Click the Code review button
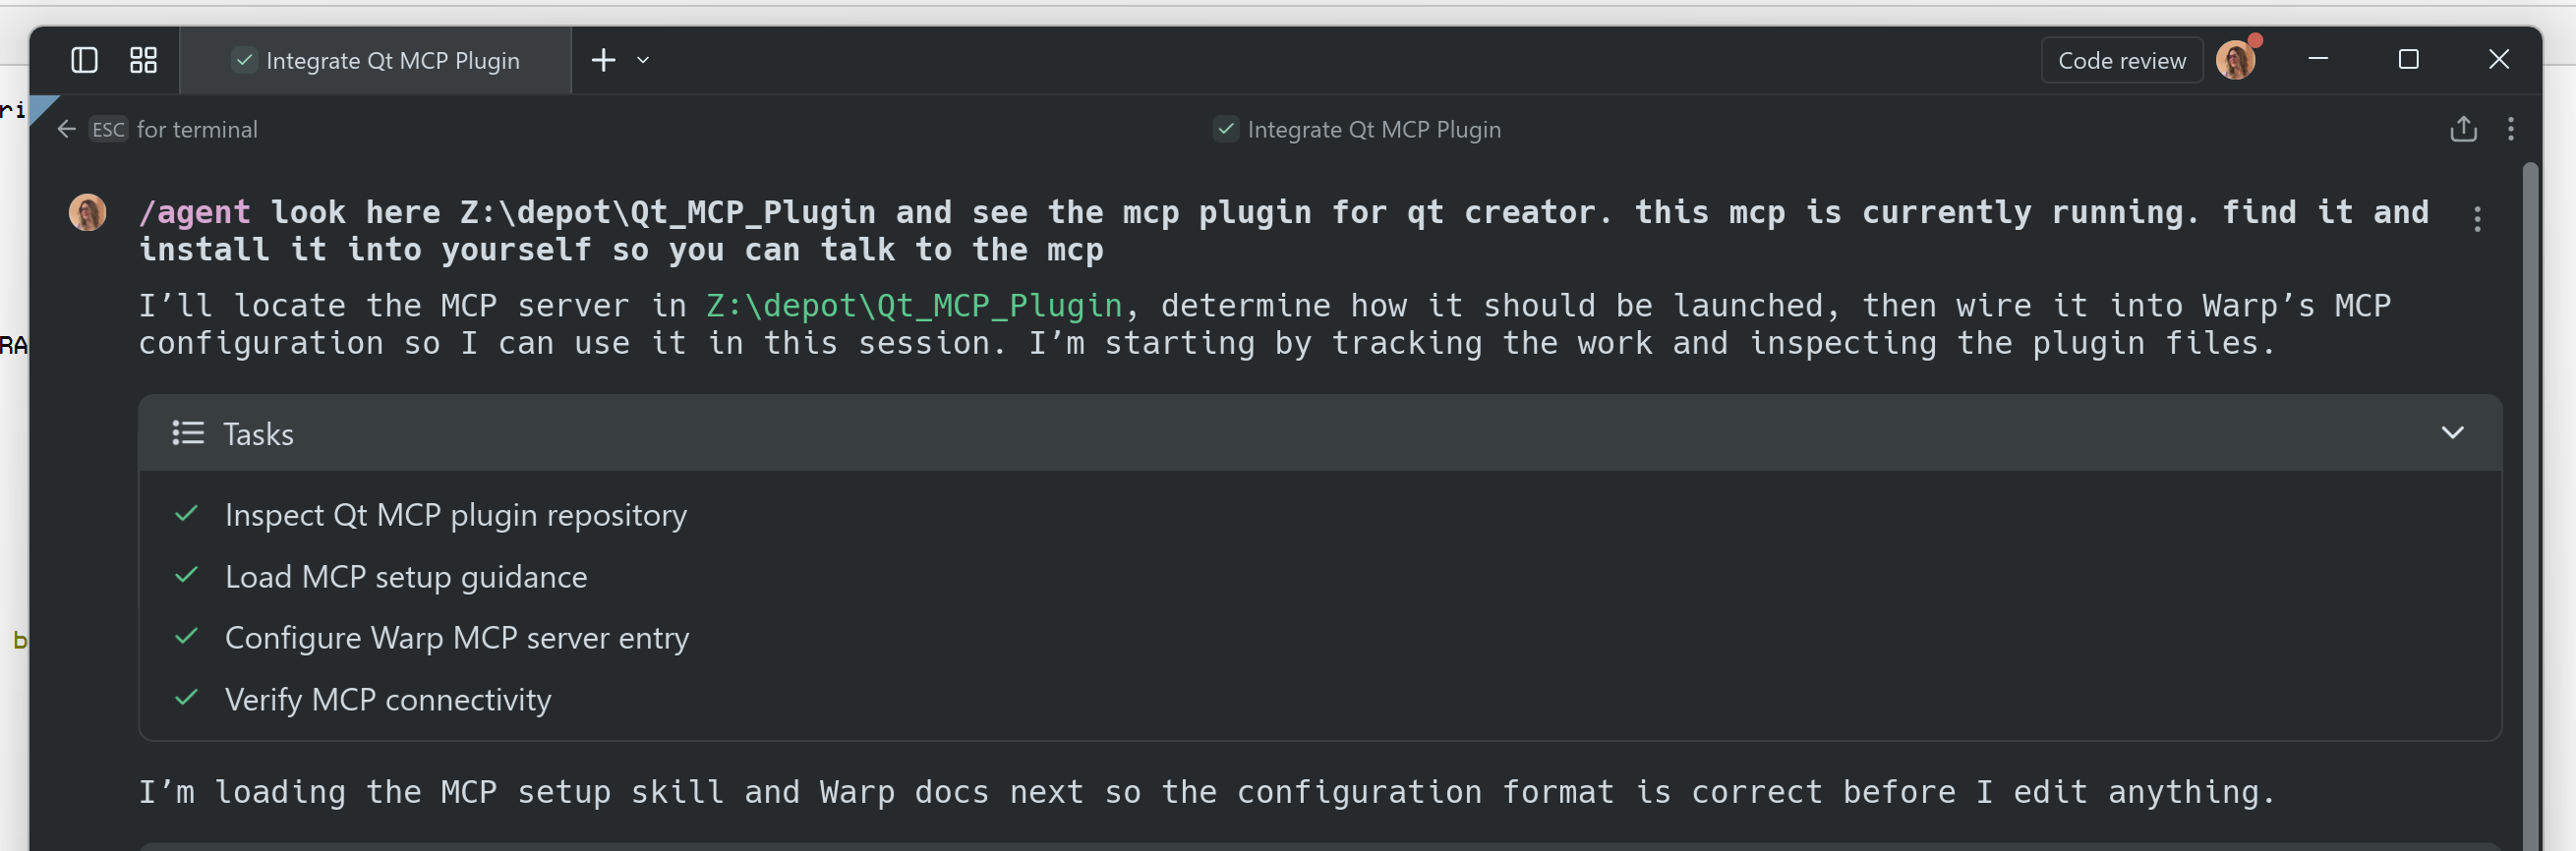The image size is (2576, 851). [2121, 61]
